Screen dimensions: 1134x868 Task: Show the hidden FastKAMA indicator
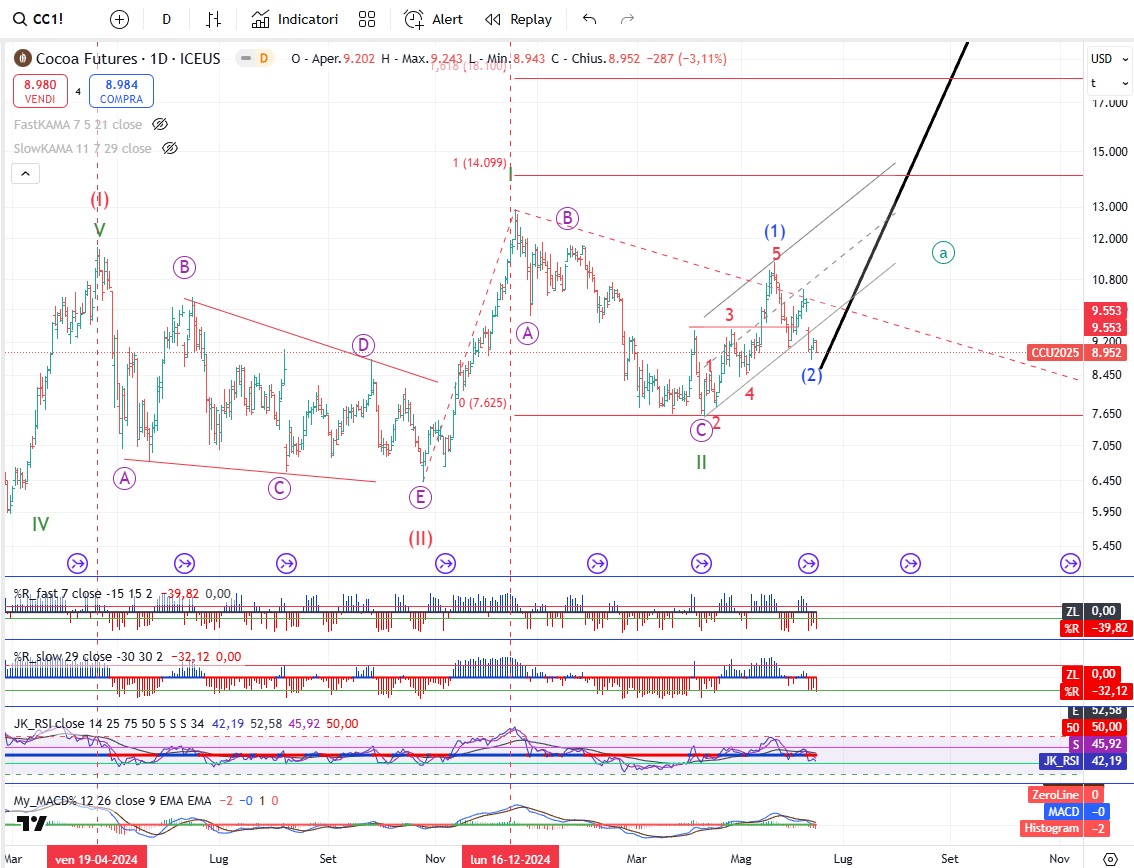click(161, 124)
